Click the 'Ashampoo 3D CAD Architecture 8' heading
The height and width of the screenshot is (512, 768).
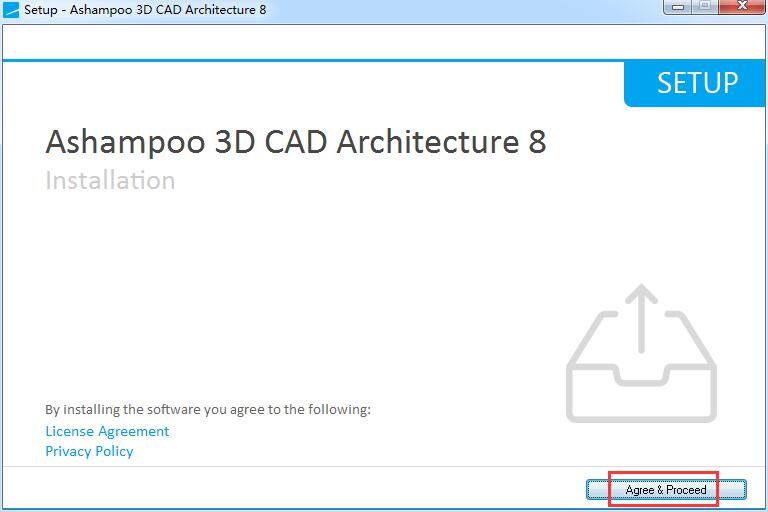(x=295, y=142)
